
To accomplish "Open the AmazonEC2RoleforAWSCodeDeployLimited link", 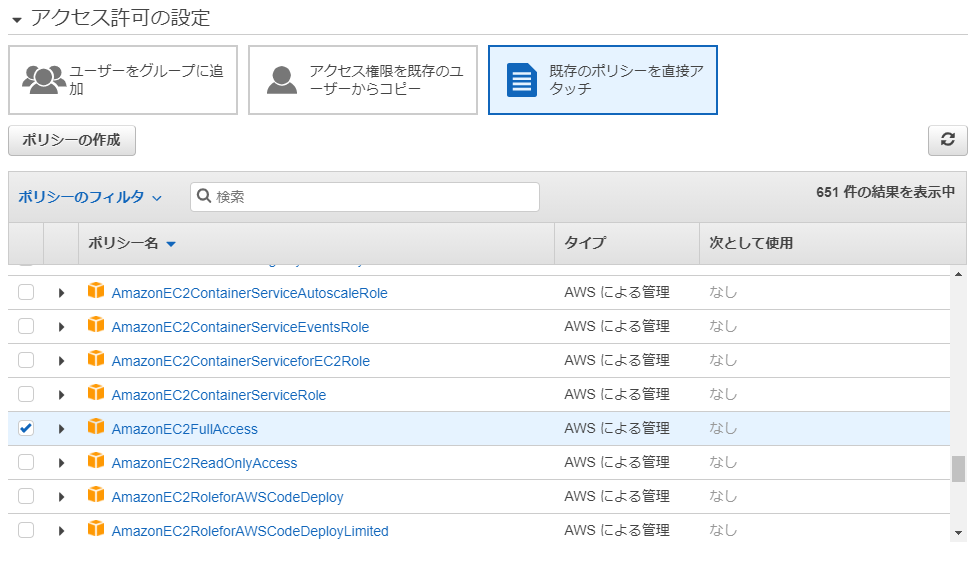I will 250,531.
